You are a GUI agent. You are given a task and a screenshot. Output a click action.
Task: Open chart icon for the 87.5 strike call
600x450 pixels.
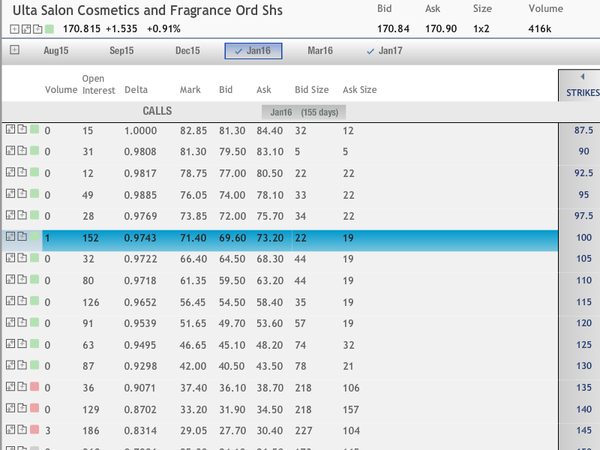(x=10, y=129)
